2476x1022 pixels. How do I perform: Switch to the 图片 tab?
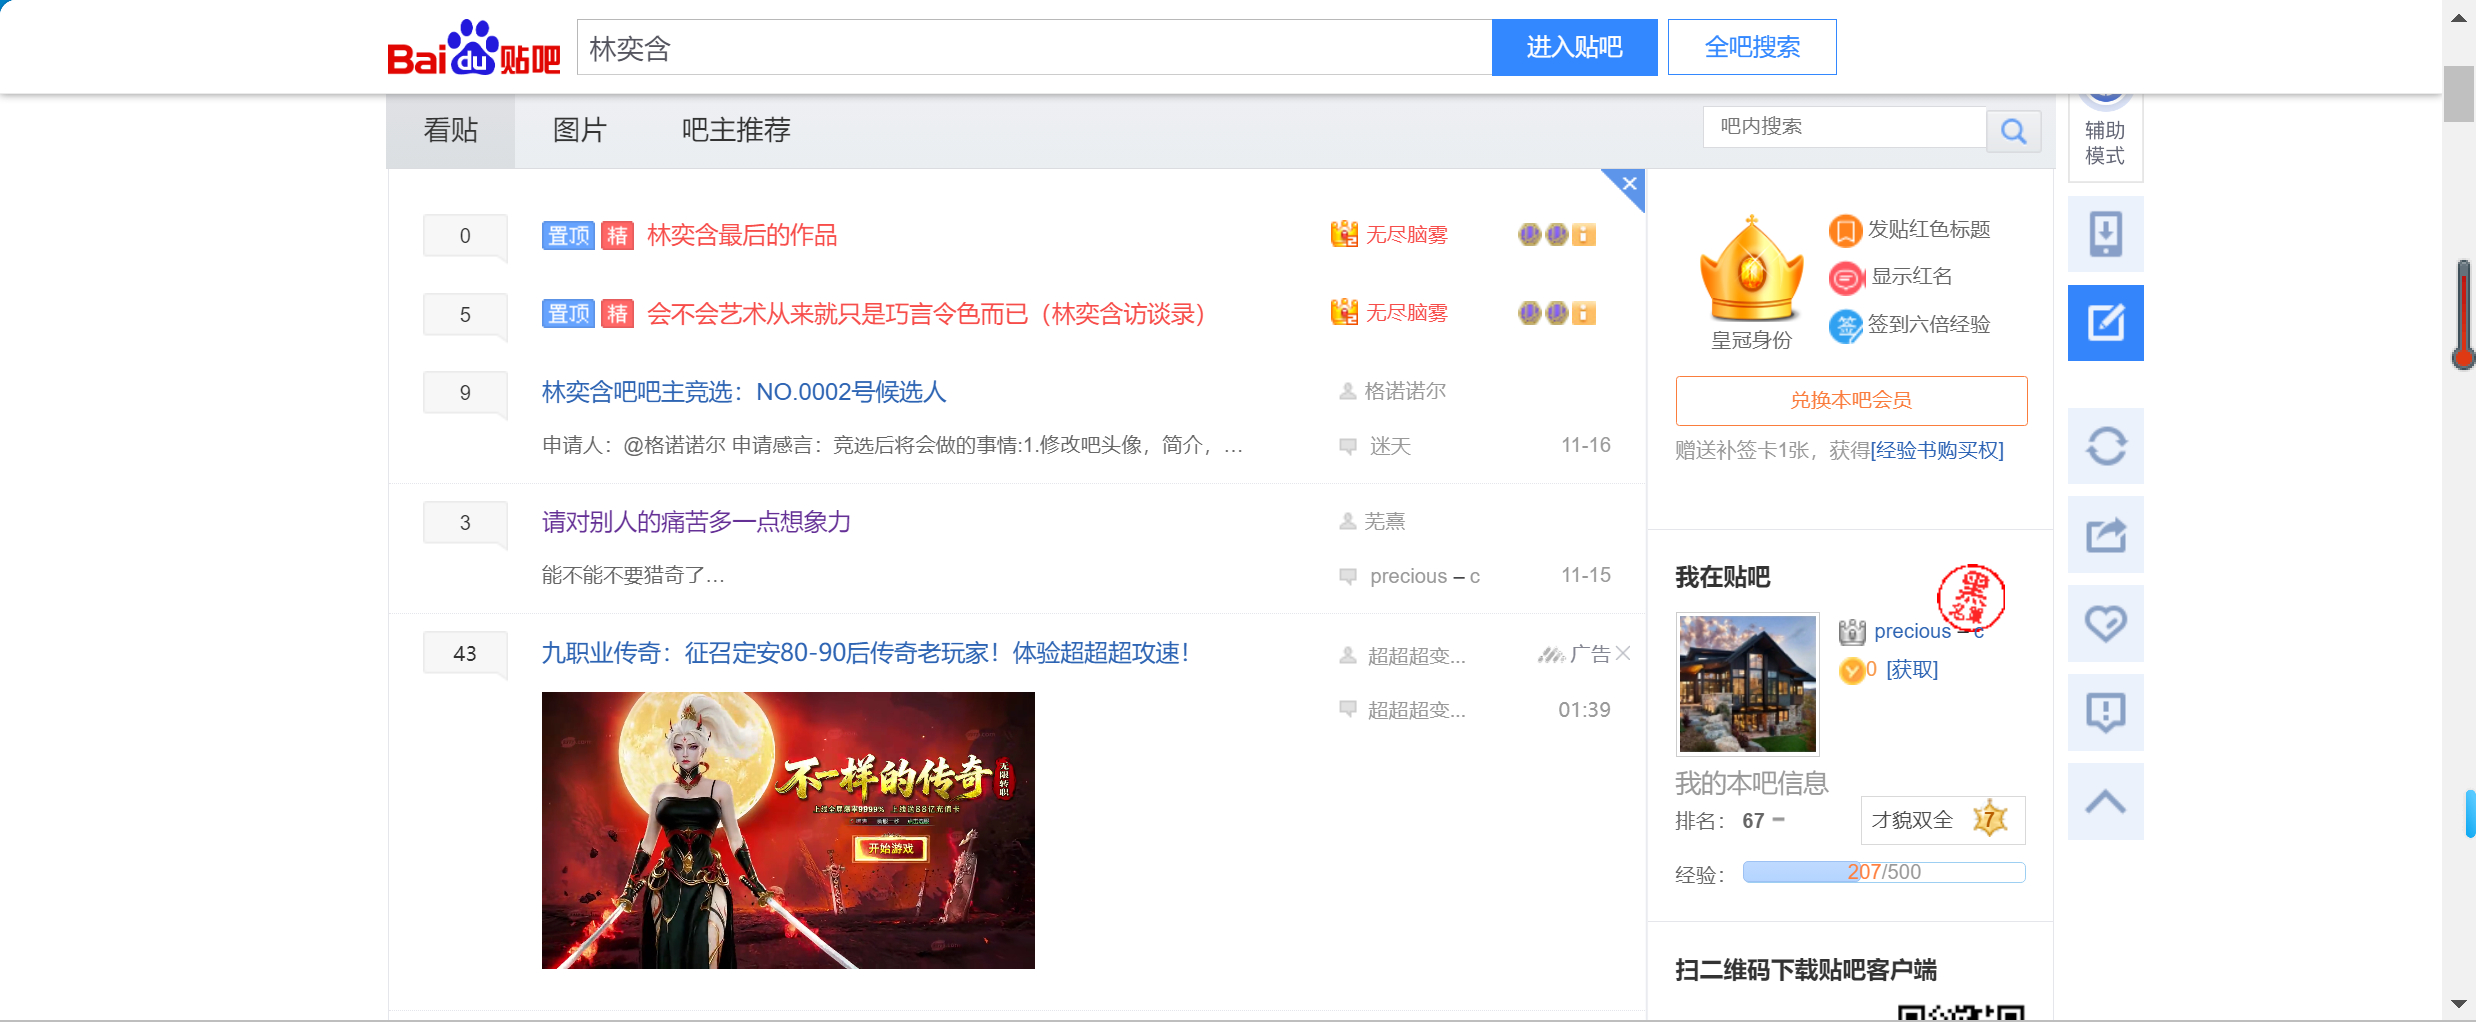pyautogui.click(x=580, y=130)
